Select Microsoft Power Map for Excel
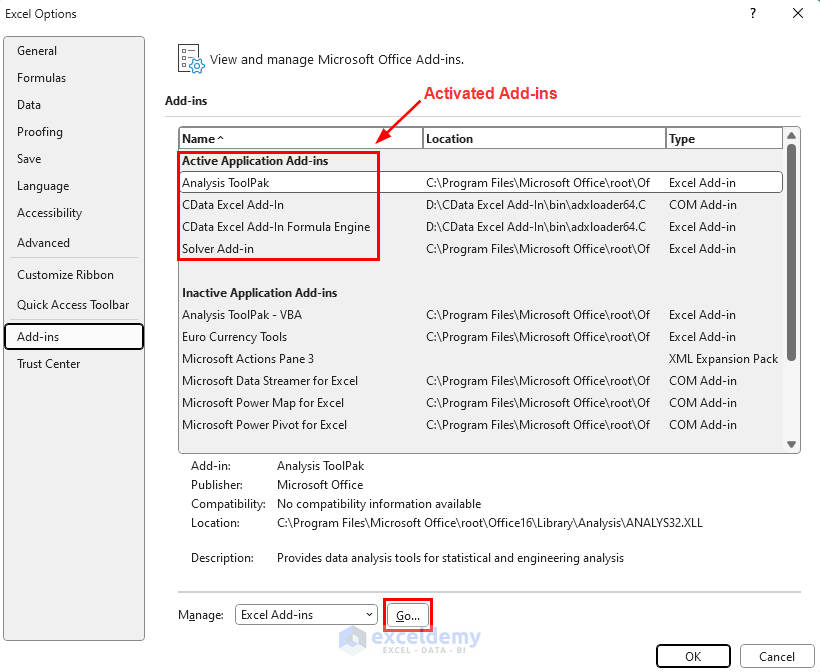Screen dimensions: 820x672 [481, 403]
